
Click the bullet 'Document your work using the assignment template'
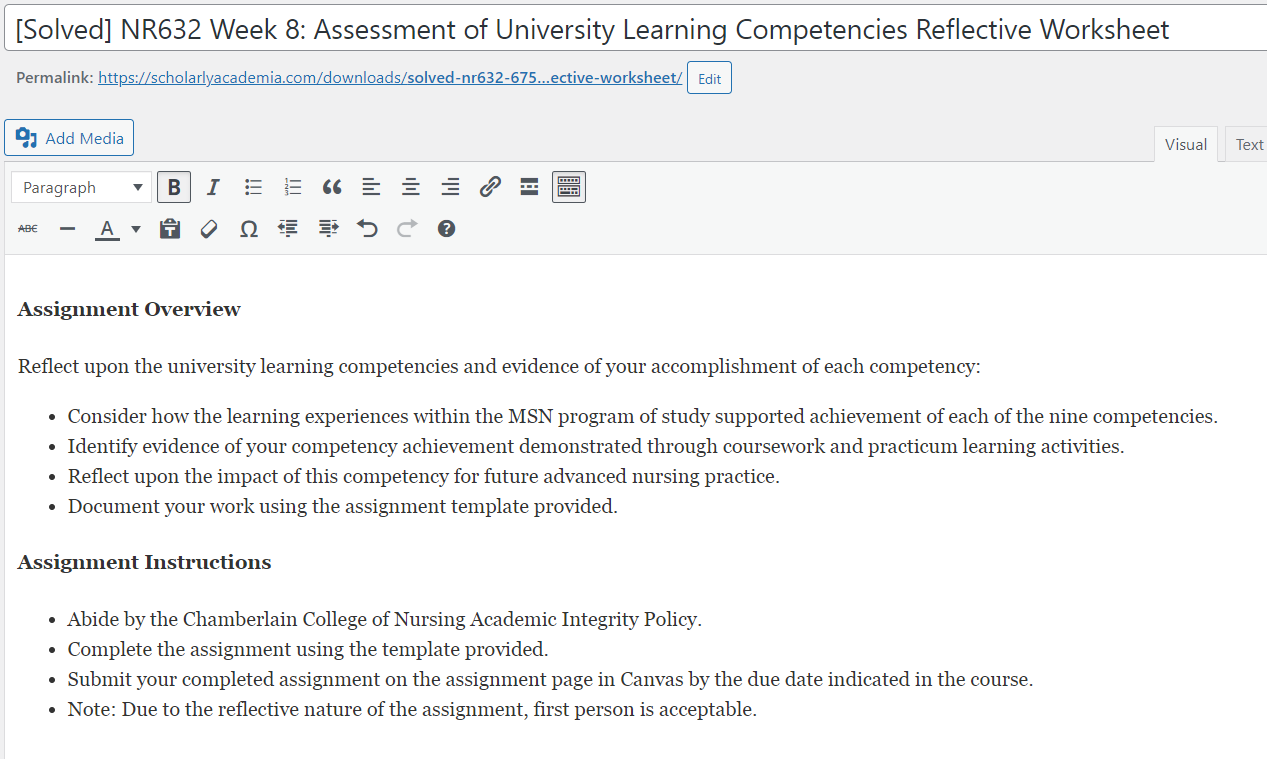343,506
